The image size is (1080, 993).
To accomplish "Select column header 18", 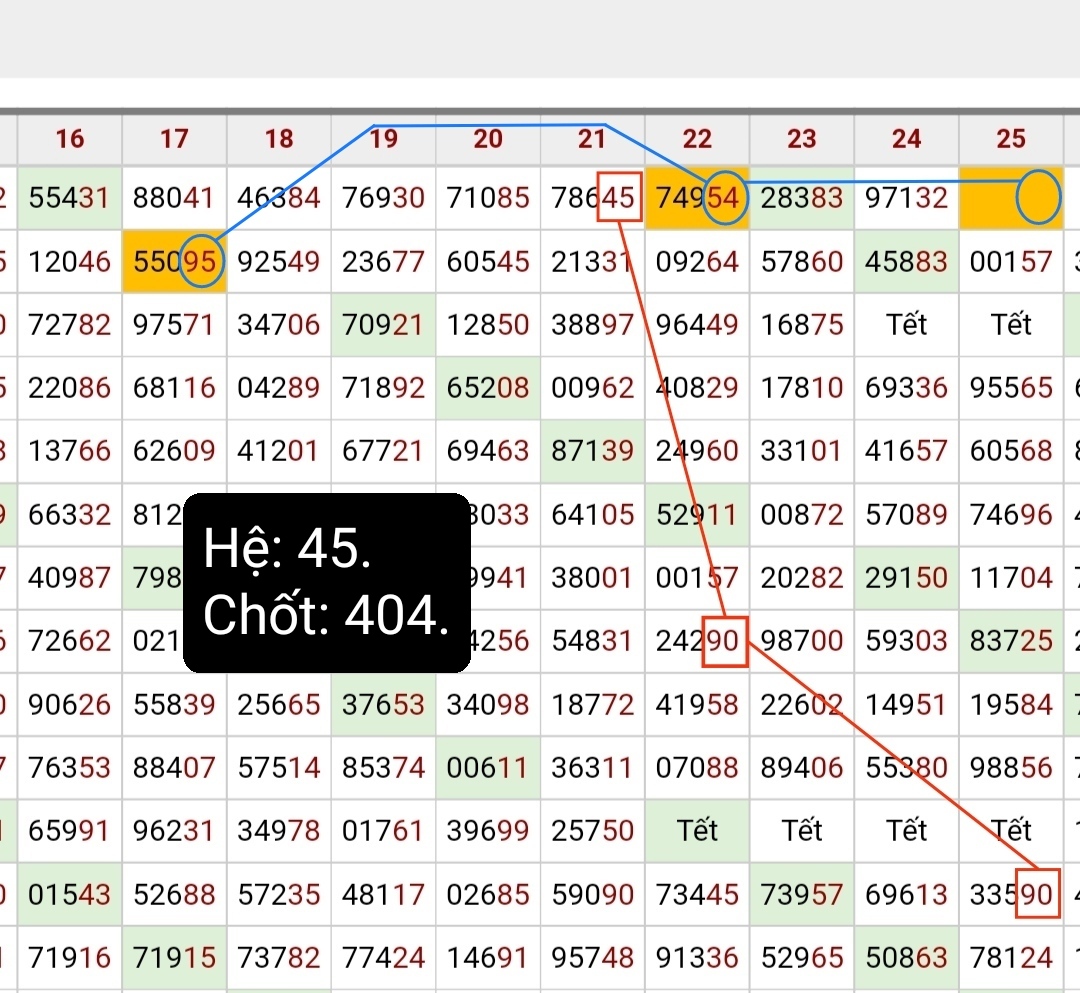I will 279,139.
